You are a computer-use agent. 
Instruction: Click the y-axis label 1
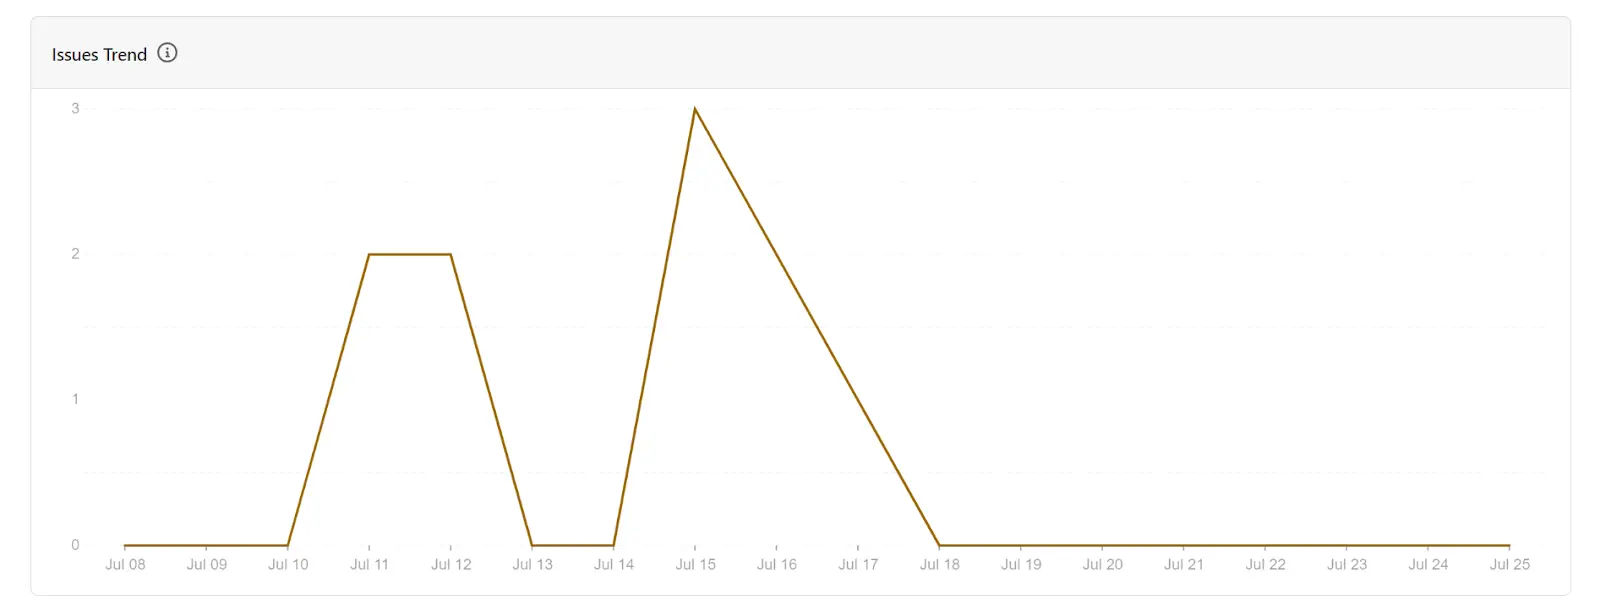tap(75, 399)
